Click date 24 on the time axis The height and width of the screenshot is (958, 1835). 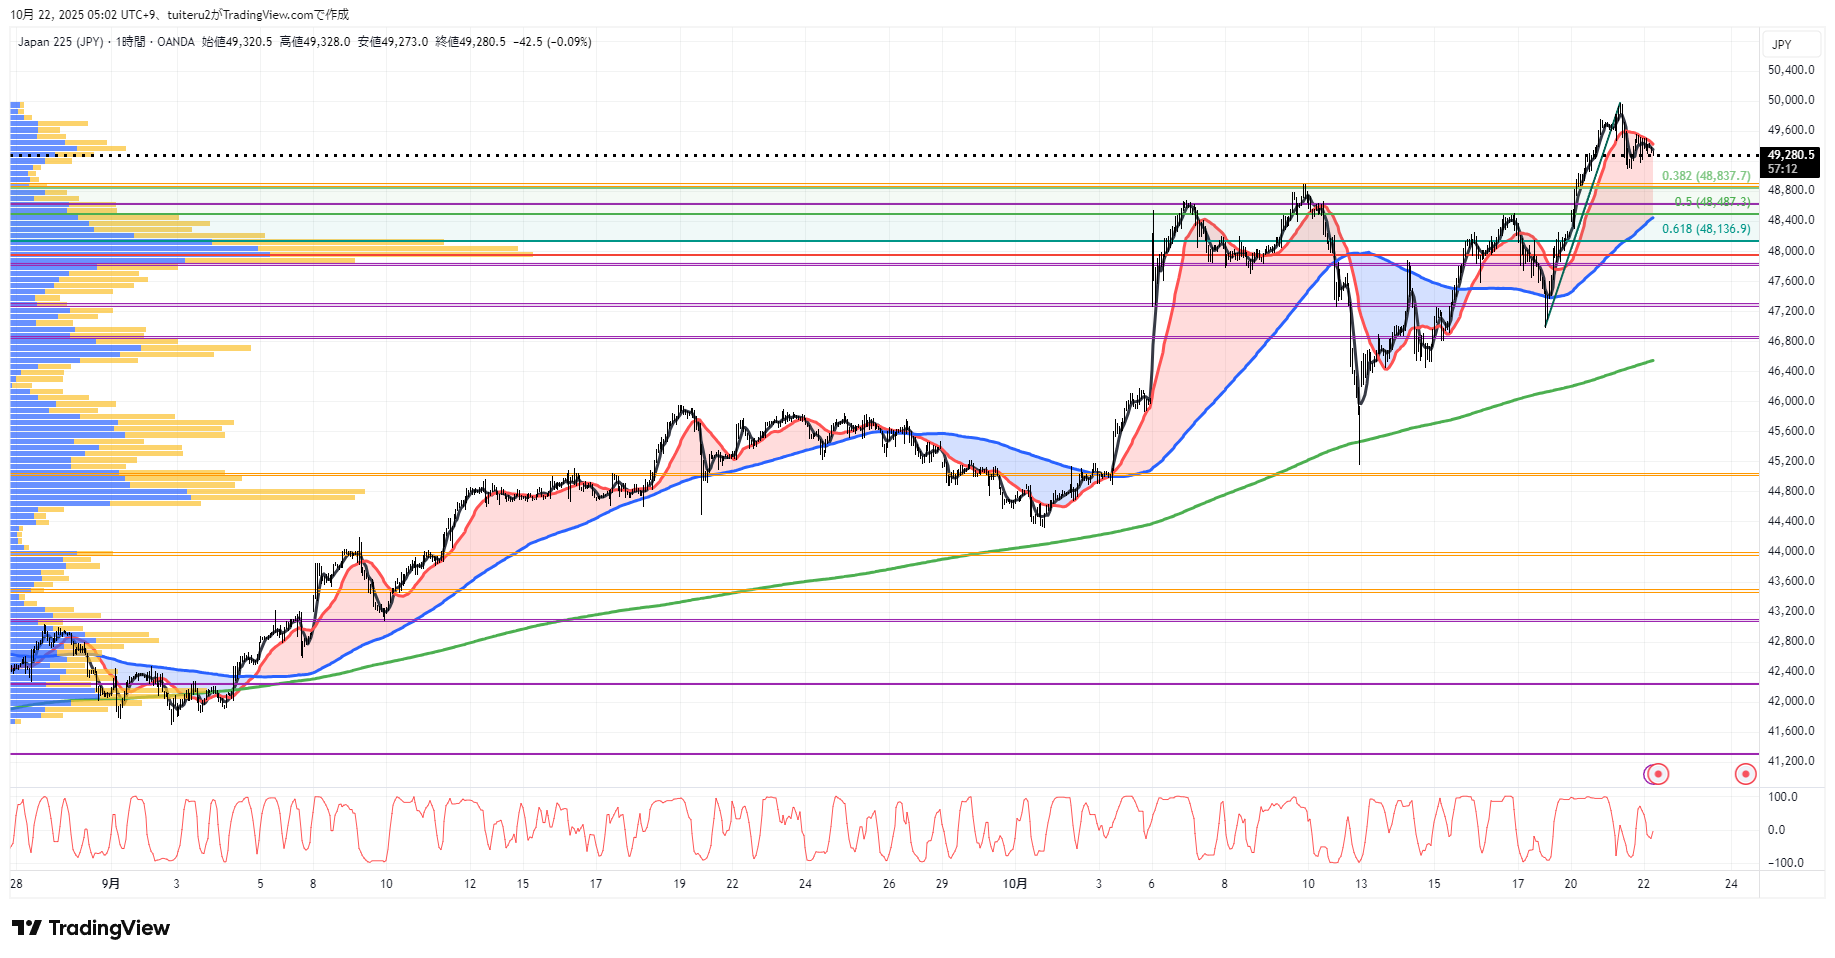[x=1731, y=884]
